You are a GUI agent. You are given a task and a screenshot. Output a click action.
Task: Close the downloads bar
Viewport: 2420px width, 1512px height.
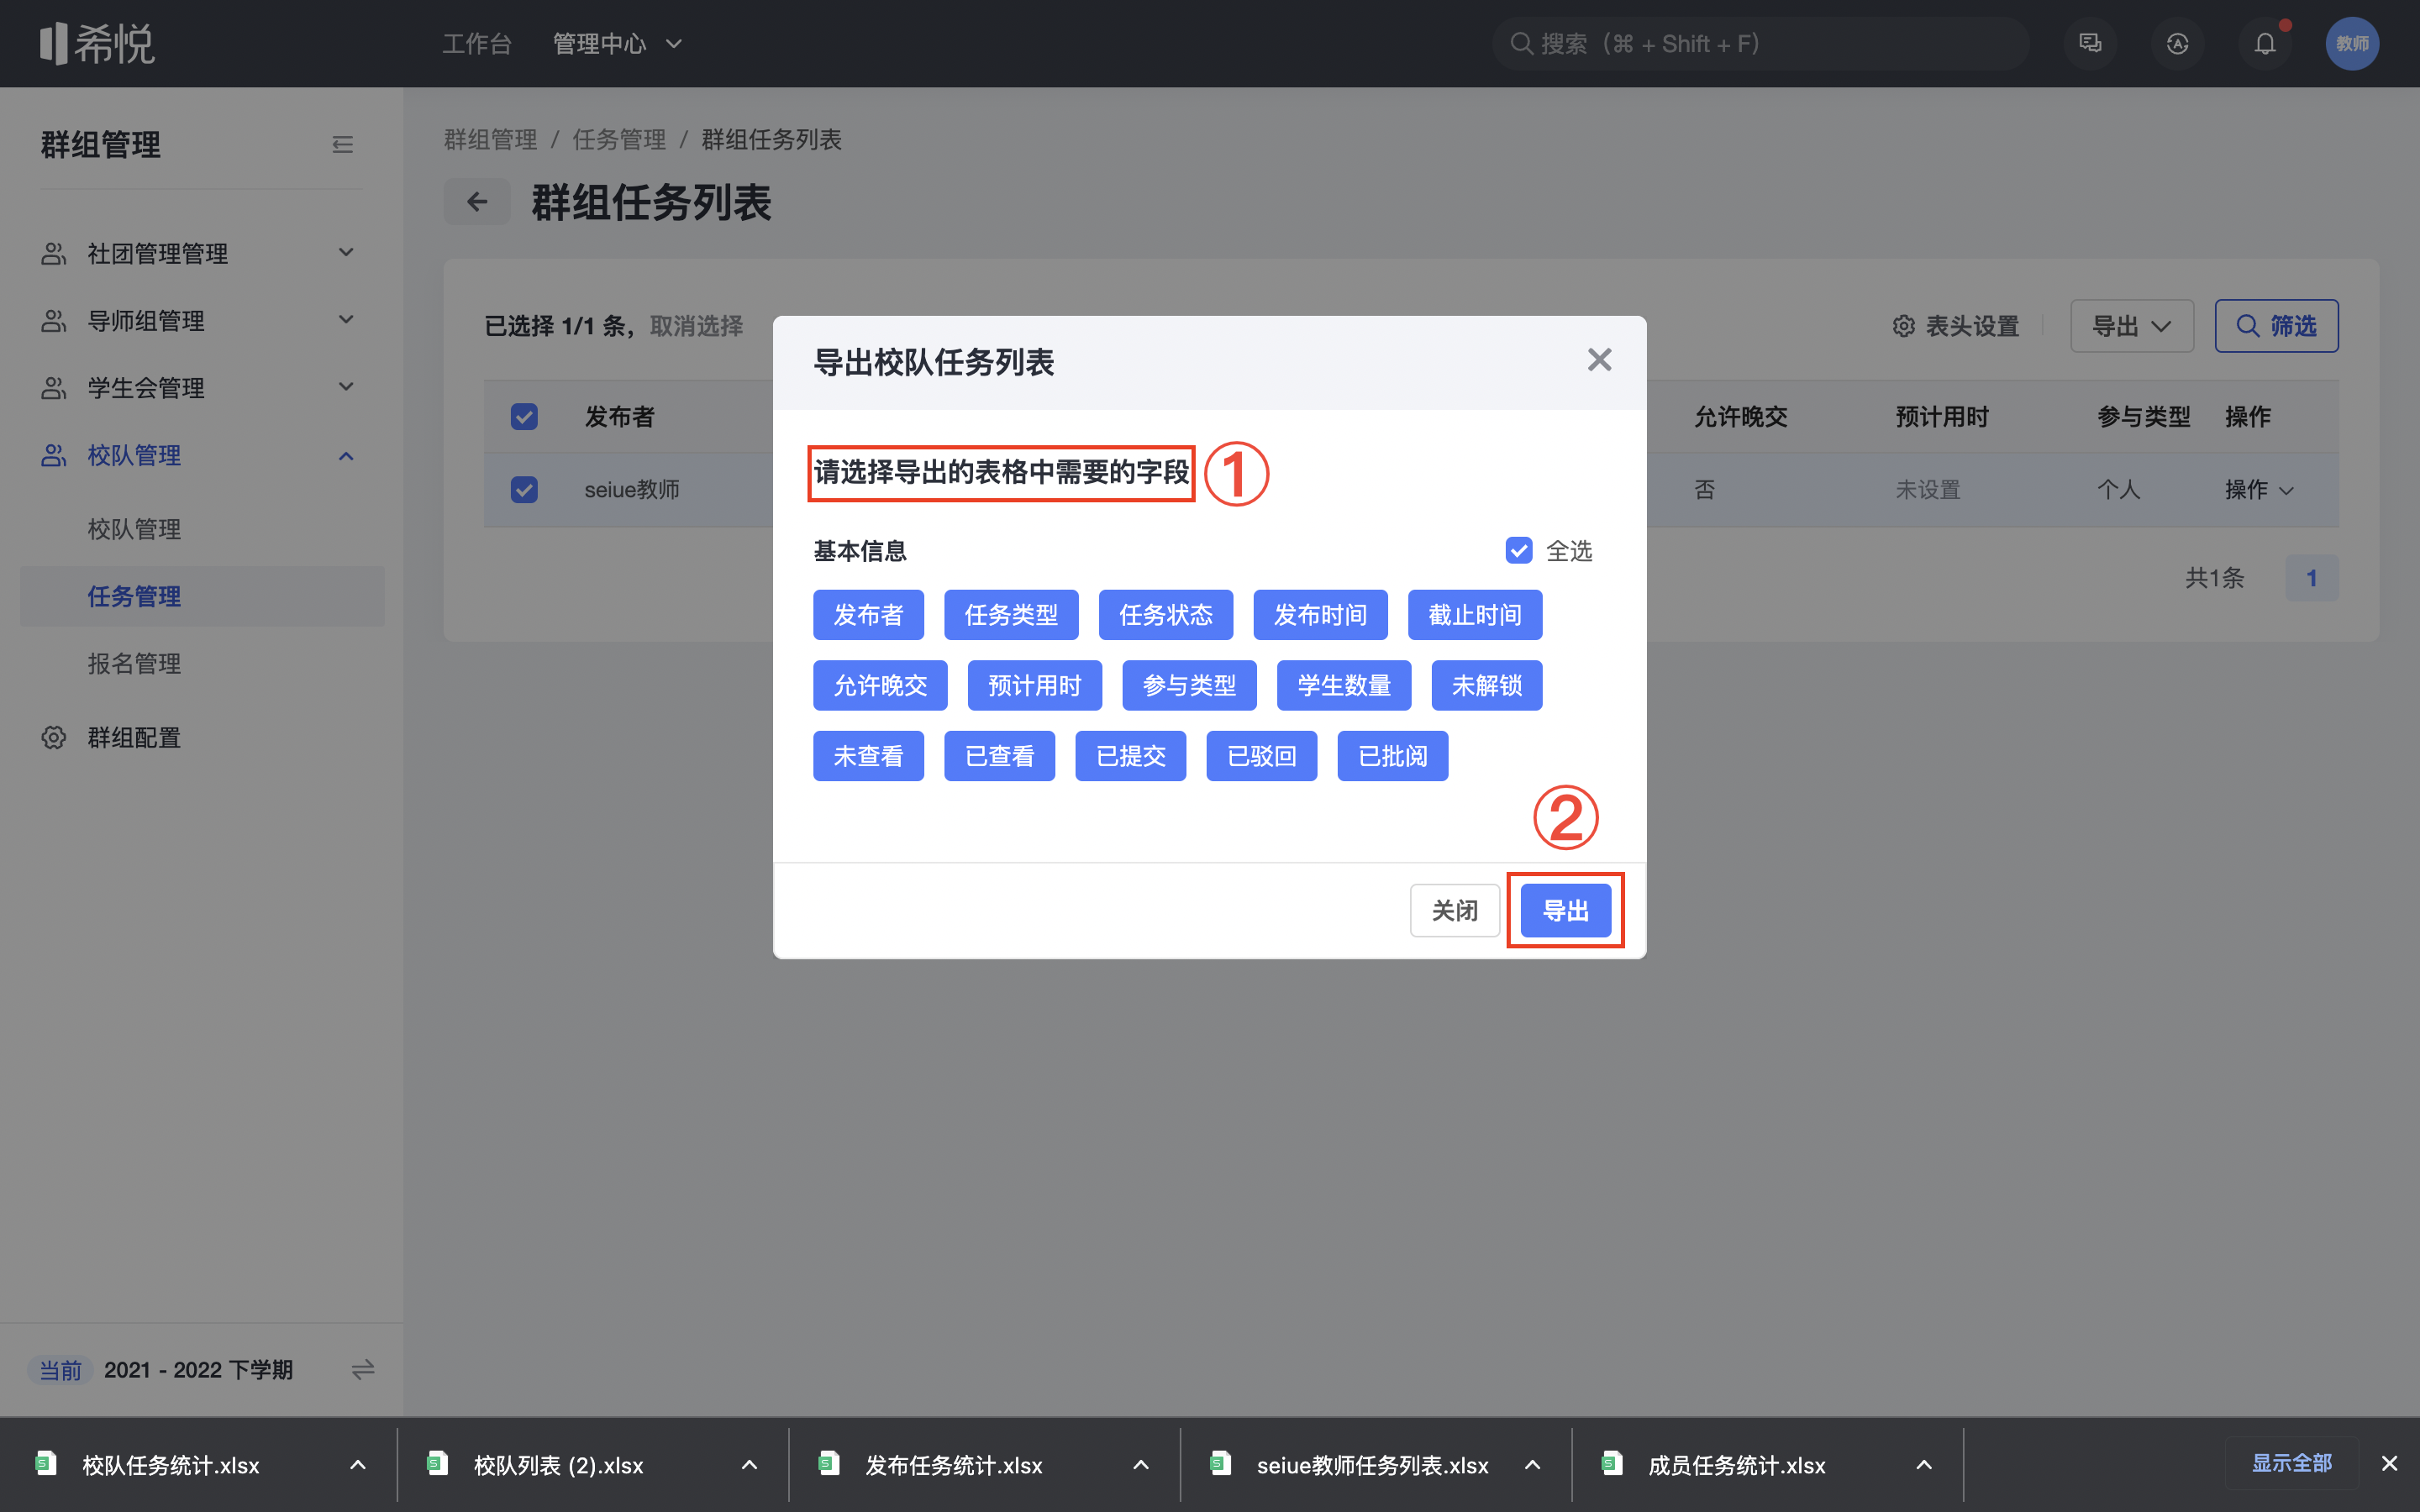[x=2389, y=1464]
